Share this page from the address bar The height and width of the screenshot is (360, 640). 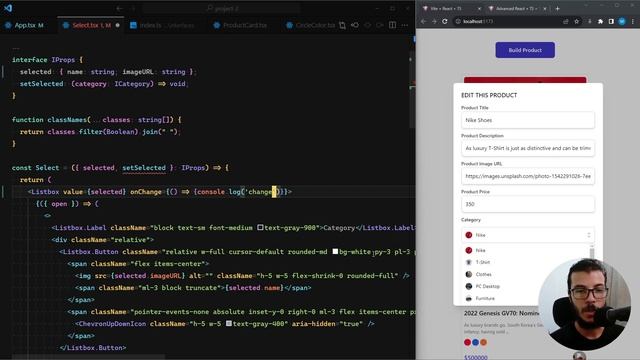pos(565,22)
